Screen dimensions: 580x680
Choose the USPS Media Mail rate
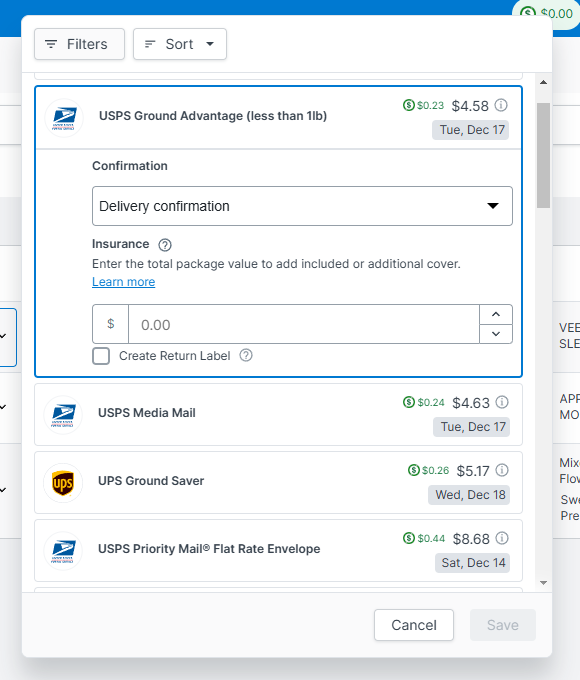pos(279,415)
